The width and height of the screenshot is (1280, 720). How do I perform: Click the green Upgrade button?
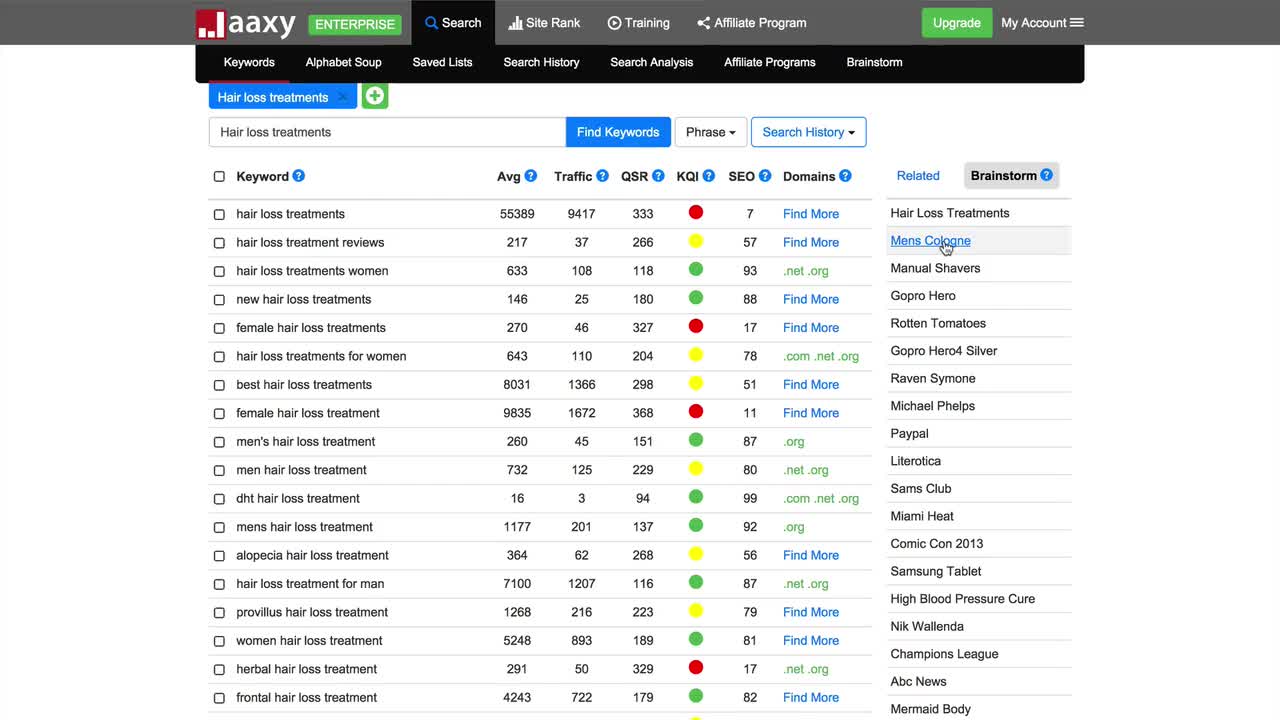[957, 23]
